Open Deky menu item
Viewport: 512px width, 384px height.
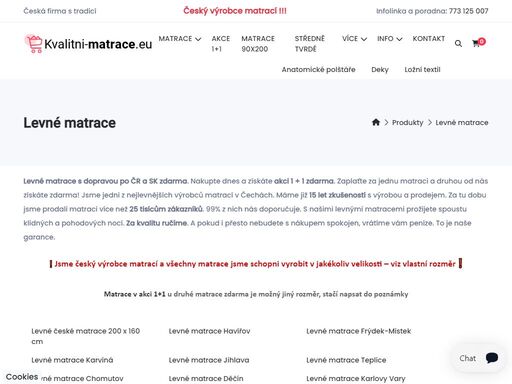(x=380, y=70)
